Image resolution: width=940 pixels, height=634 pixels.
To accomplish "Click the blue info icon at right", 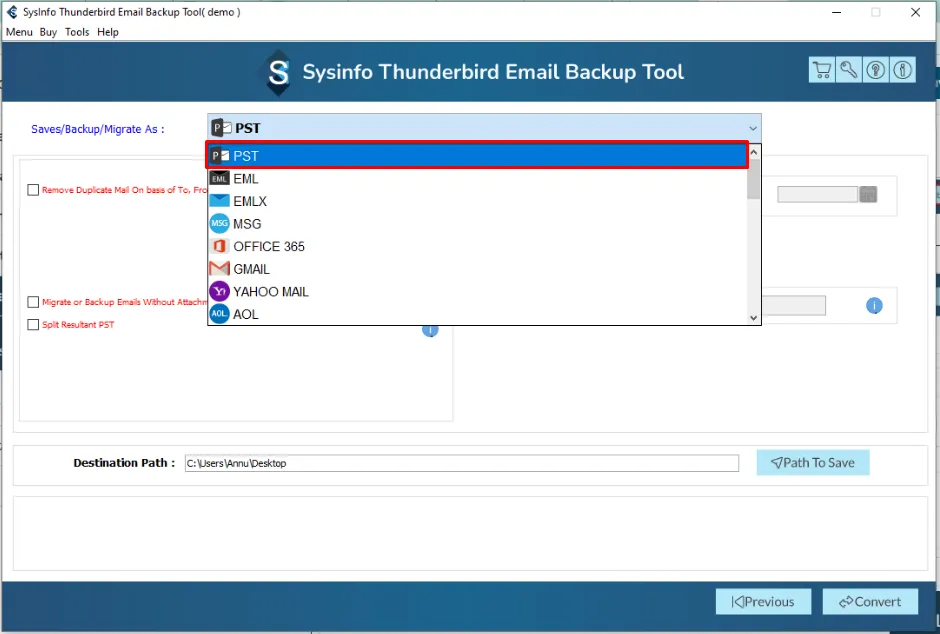I will (874, 306).
